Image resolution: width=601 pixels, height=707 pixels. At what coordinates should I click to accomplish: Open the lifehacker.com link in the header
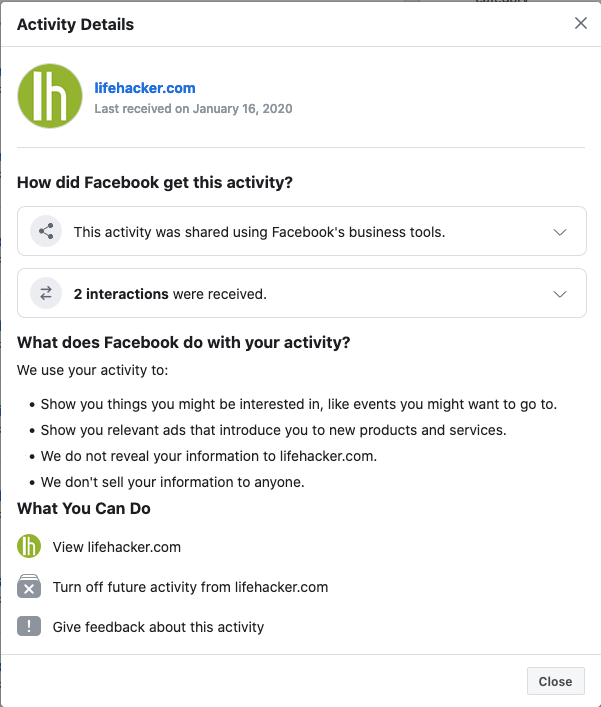pyautogui.click(x=145, y=88)
